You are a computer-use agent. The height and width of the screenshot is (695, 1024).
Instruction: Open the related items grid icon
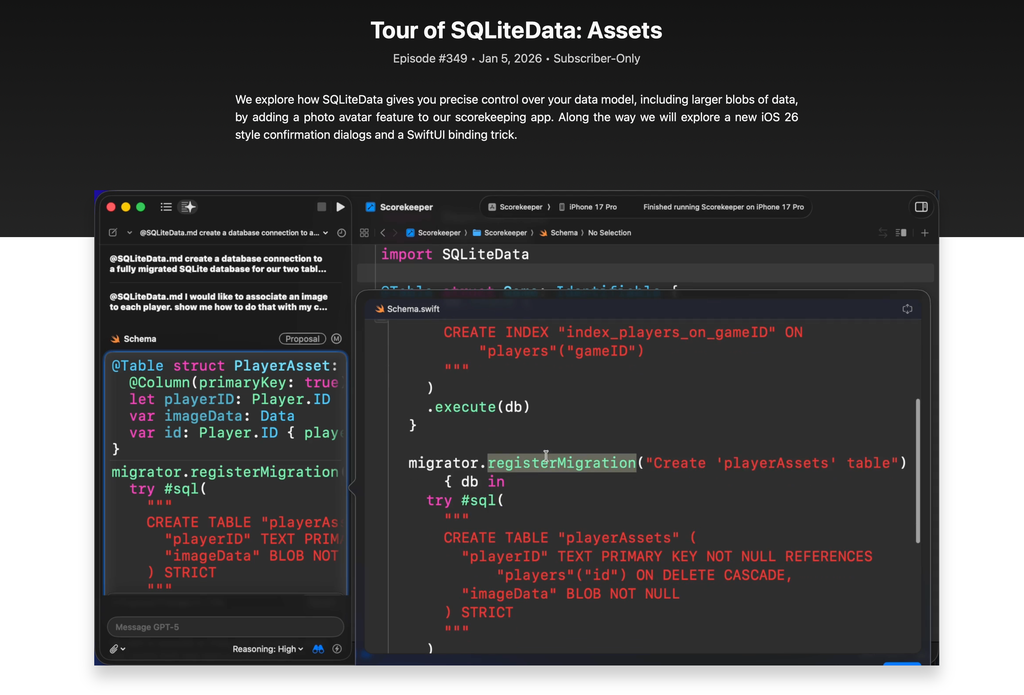click(x=364, y=233)
